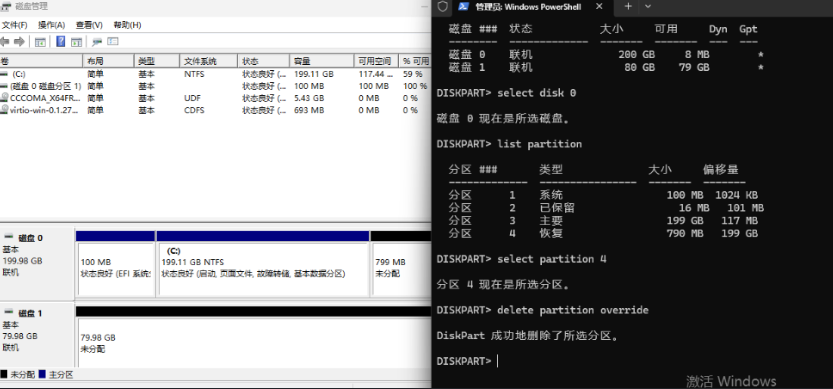Click the 分区 4 恢复 row in terminal
The width and height of the screenshot is (833, 389).
click(x=603, y=233)
